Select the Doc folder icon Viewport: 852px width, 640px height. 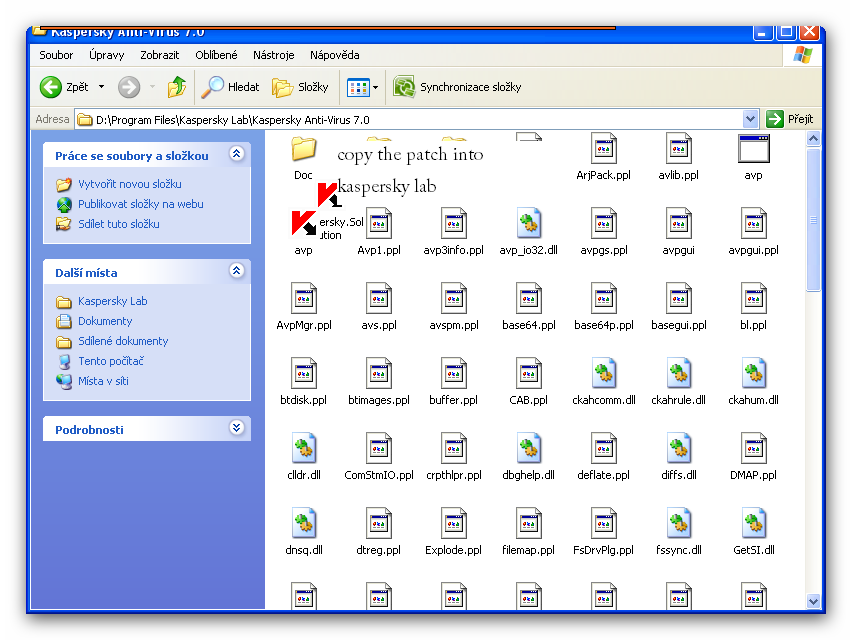[304, 149]
